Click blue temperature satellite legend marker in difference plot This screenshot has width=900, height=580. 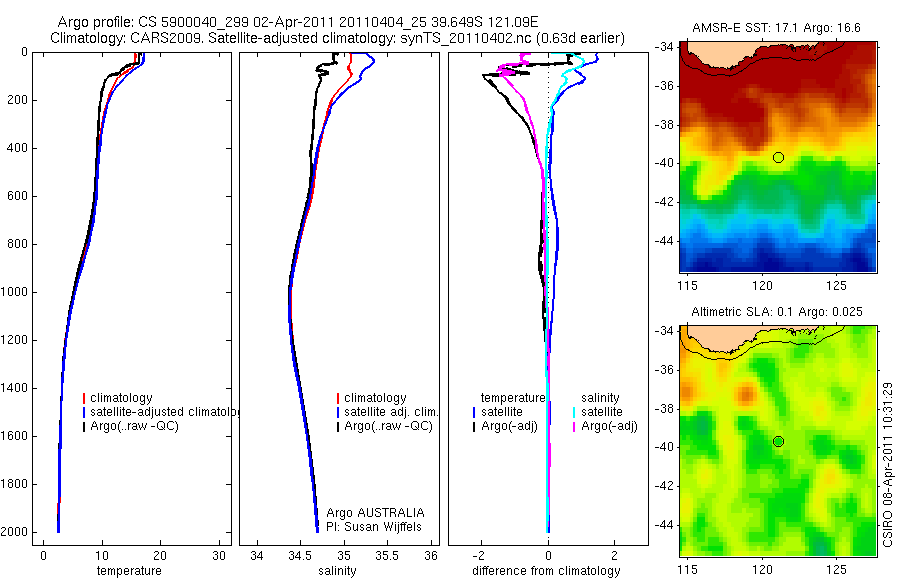[474, 412]
